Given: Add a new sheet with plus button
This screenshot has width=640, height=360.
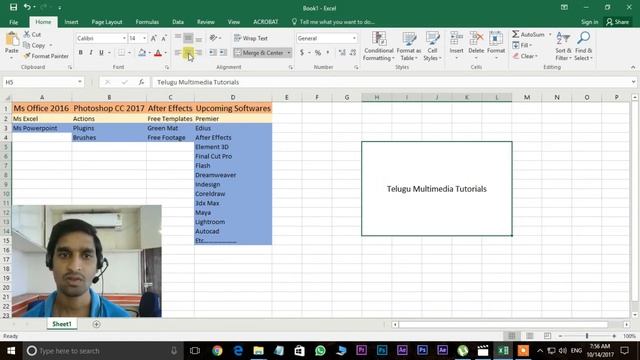Looking at the screenshot, I should 96,324.
